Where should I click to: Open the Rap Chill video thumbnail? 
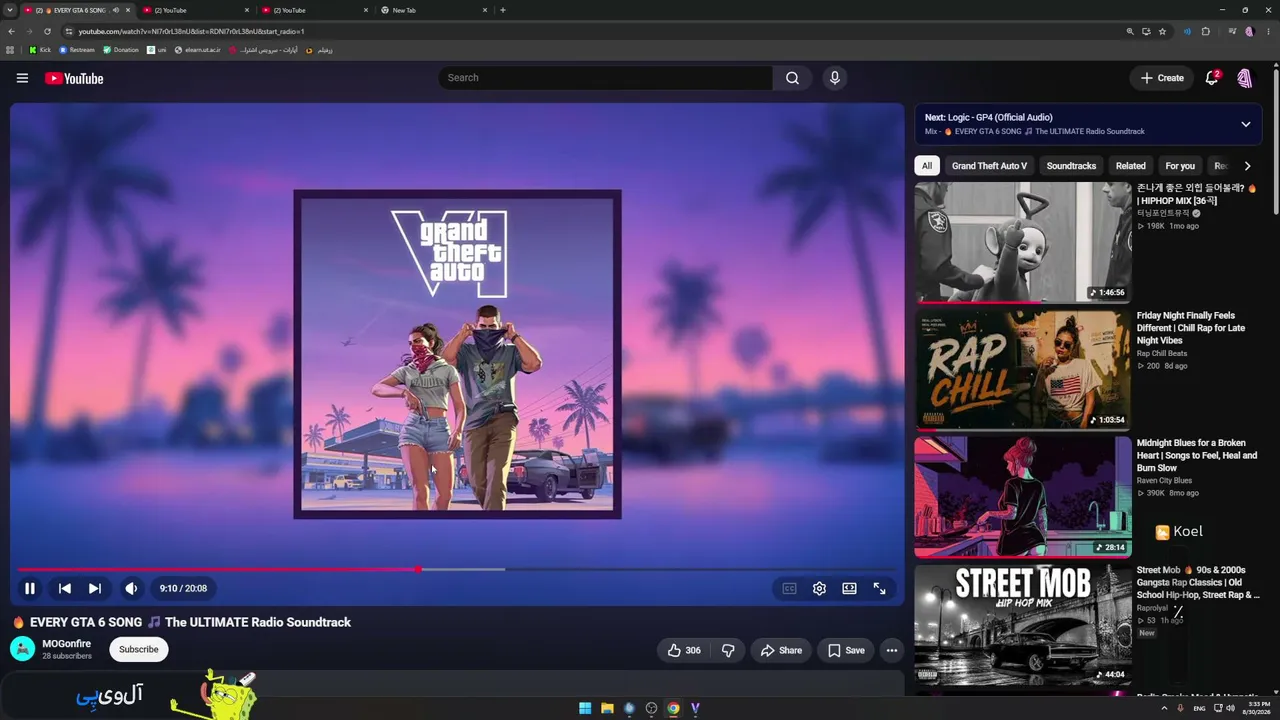1023,370
